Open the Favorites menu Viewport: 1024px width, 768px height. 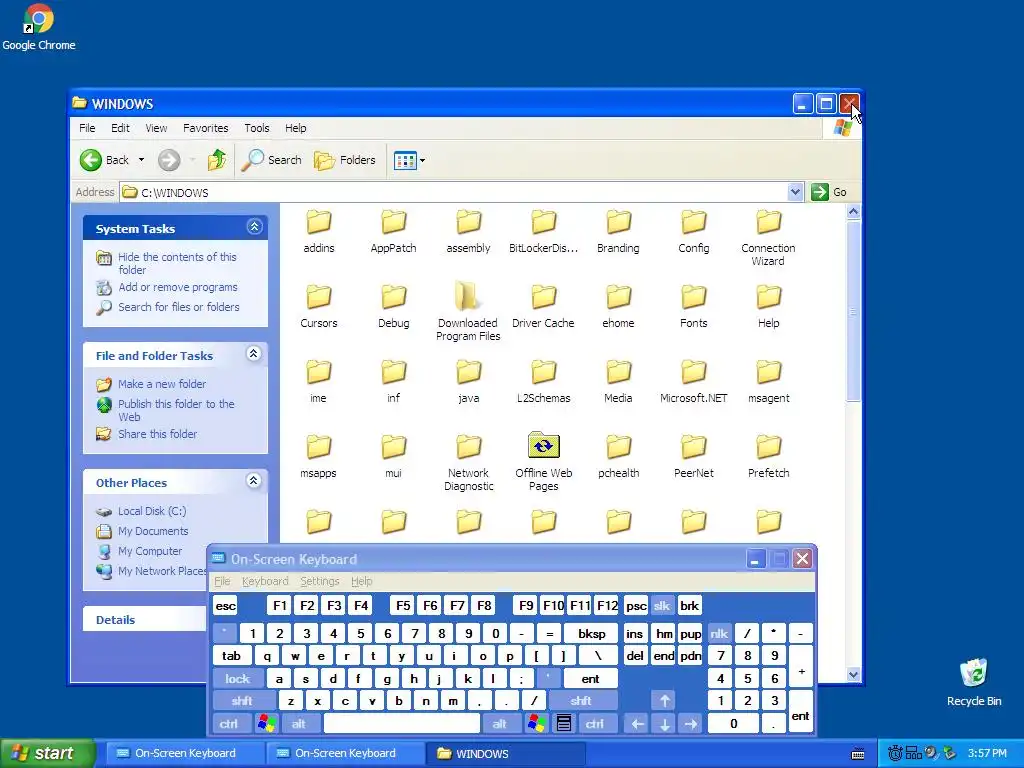[x=206, y=128]
